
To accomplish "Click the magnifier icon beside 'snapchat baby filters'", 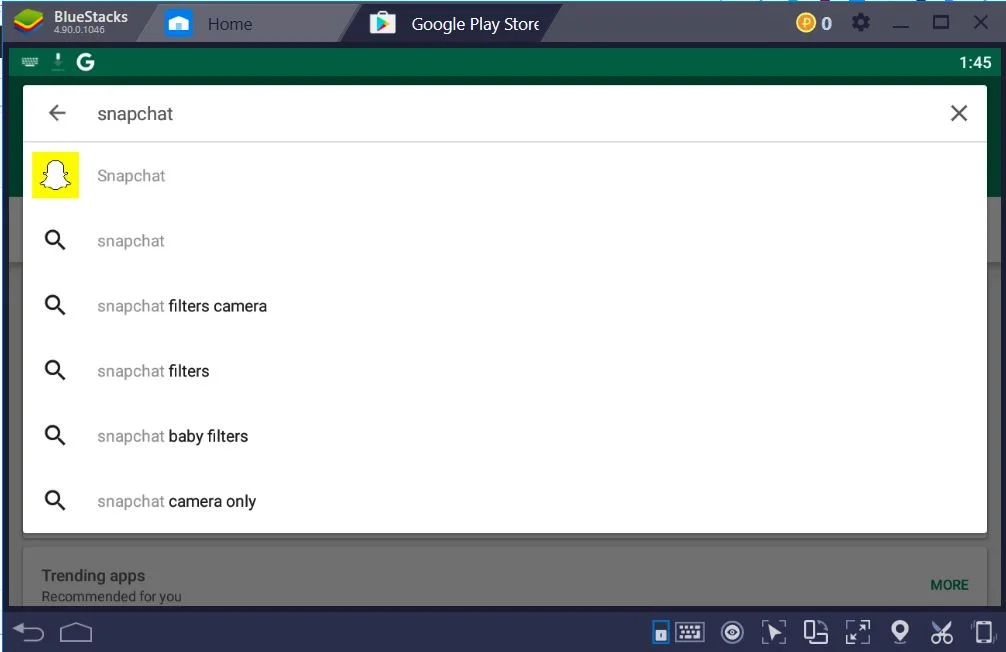I will [x=55, y=435].
